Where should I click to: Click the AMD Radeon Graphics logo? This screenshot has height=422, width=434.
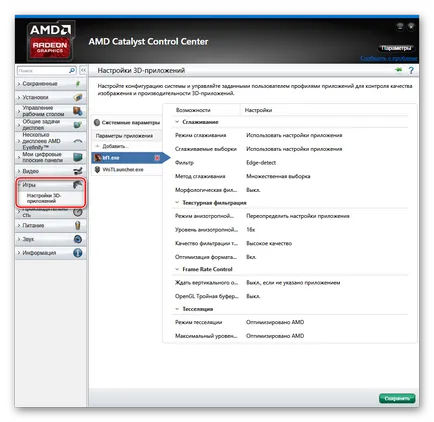pos(51,40)
